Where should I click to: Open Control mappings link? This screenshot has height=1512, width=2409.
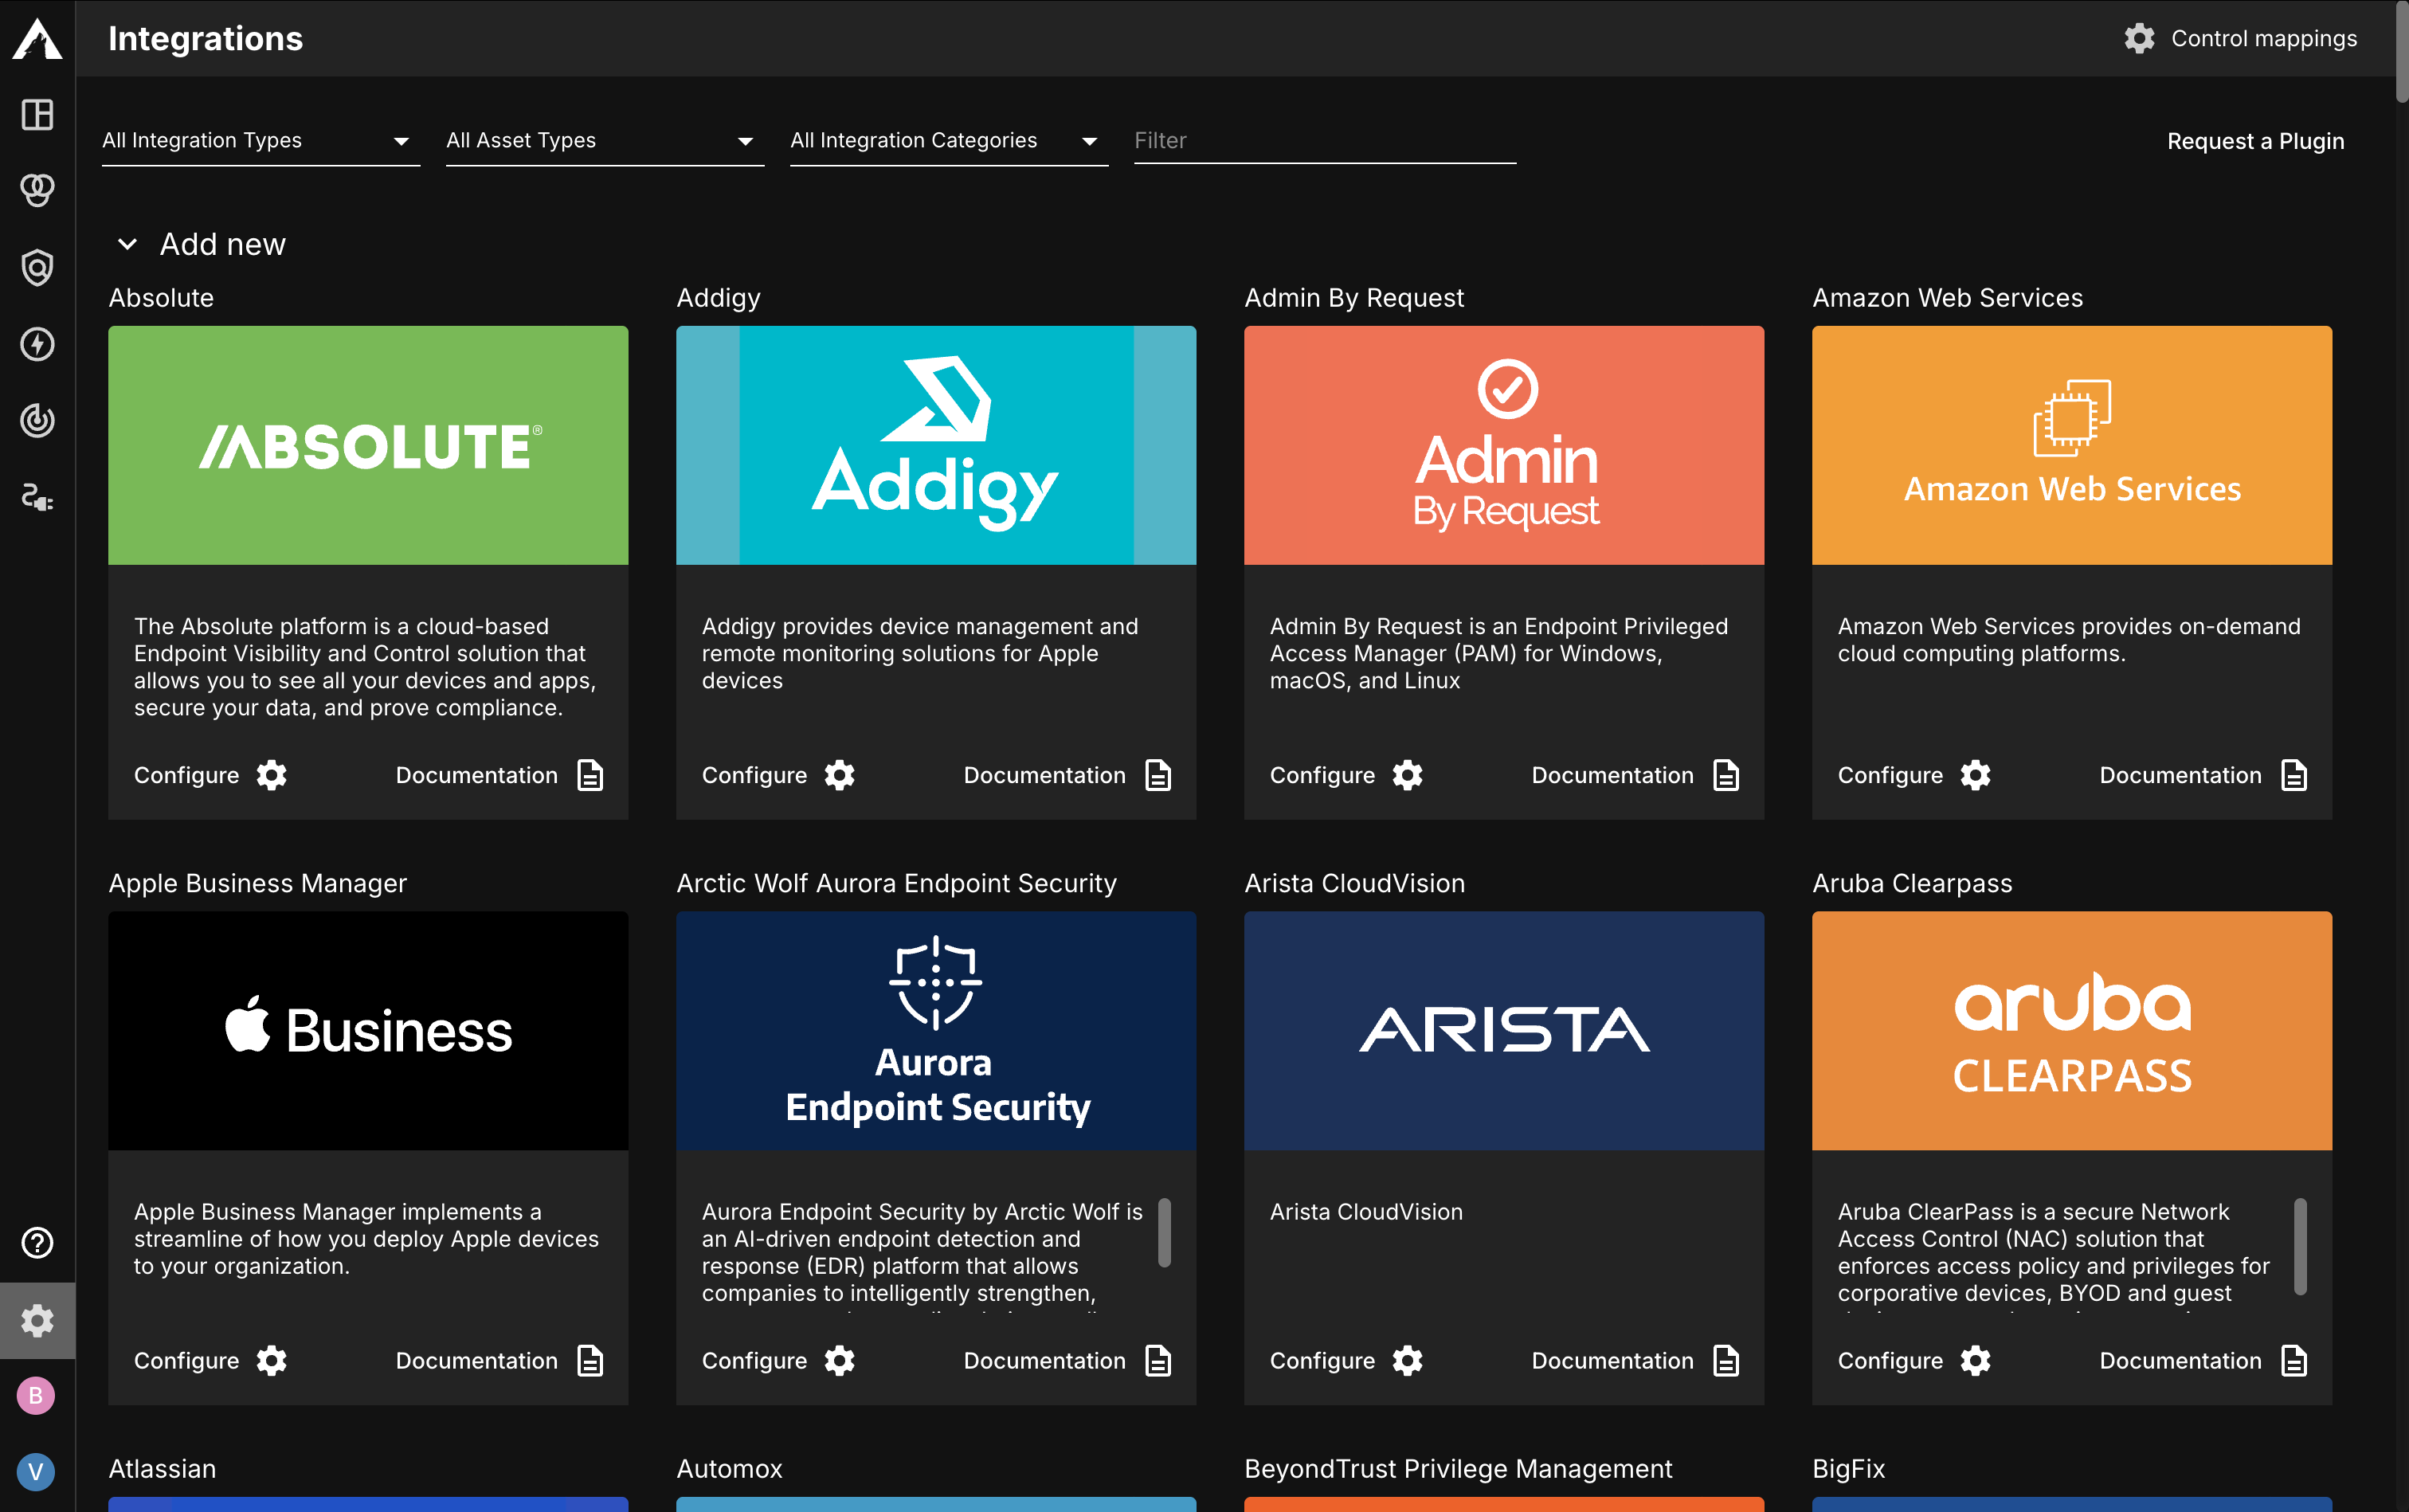click(2263, 38)
